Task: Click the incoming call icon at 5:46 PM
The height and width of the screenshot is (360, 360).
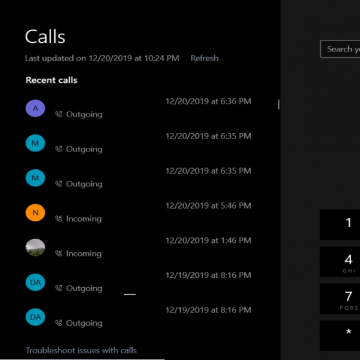Action: click(x=59, y=219)
